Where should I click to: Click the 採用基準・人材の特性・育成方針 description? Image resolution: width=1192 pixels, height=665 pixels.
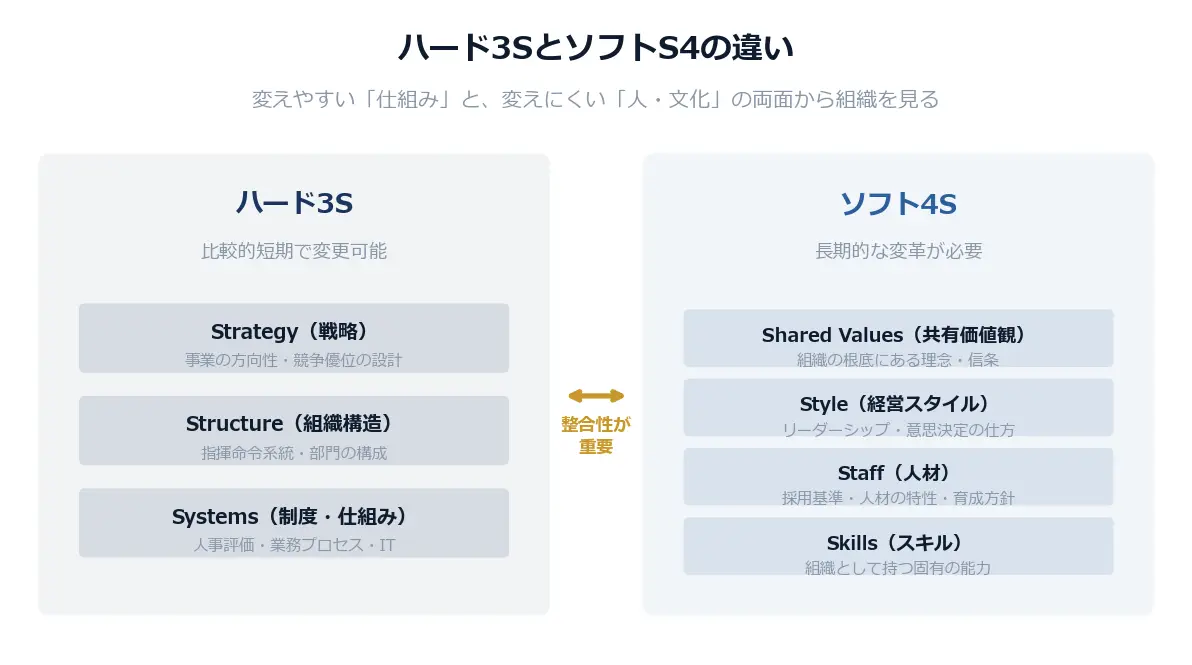[x=898, y=498]
